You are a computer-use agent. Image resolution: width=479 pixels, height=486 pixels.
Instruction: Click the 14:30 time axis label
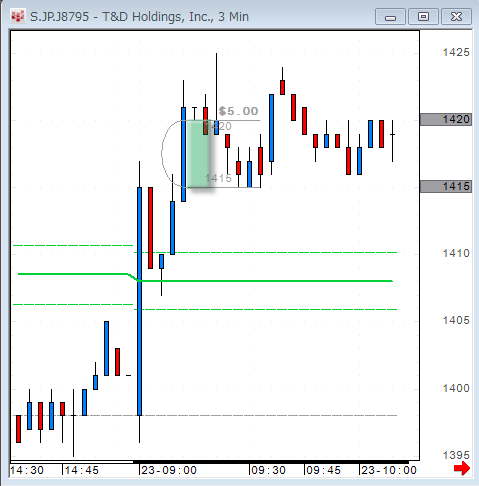coord(27,470)
